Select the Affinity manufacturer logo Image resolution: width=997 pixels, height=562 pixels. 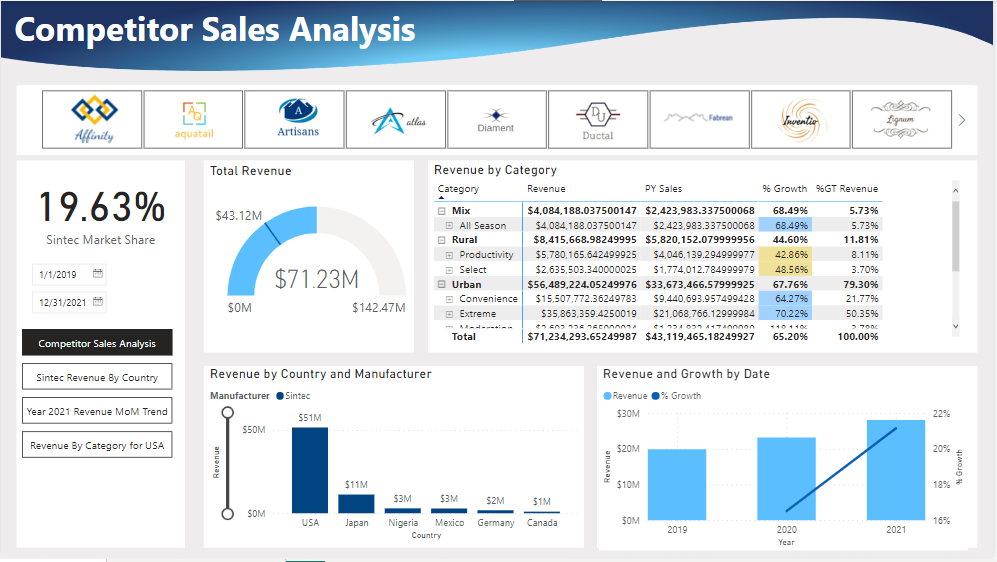(92, 119)
